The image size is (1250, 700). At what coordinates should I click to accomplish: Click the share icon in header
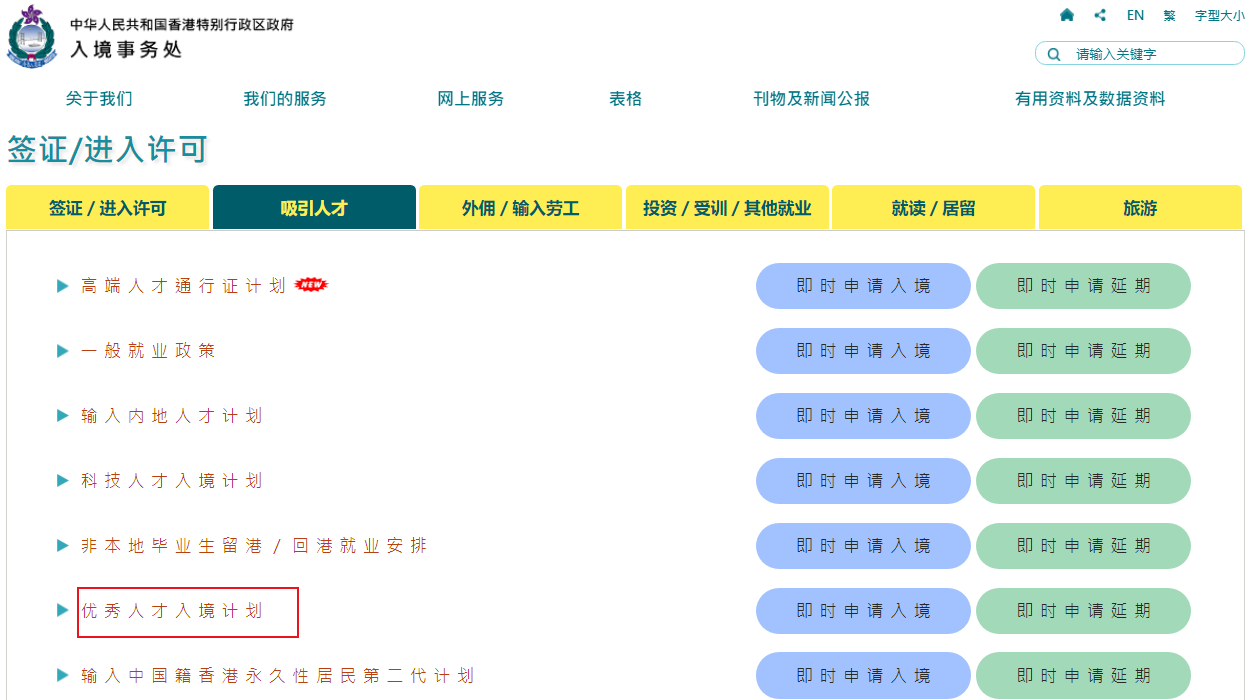pyautogui.click(x=1100, y=15)
